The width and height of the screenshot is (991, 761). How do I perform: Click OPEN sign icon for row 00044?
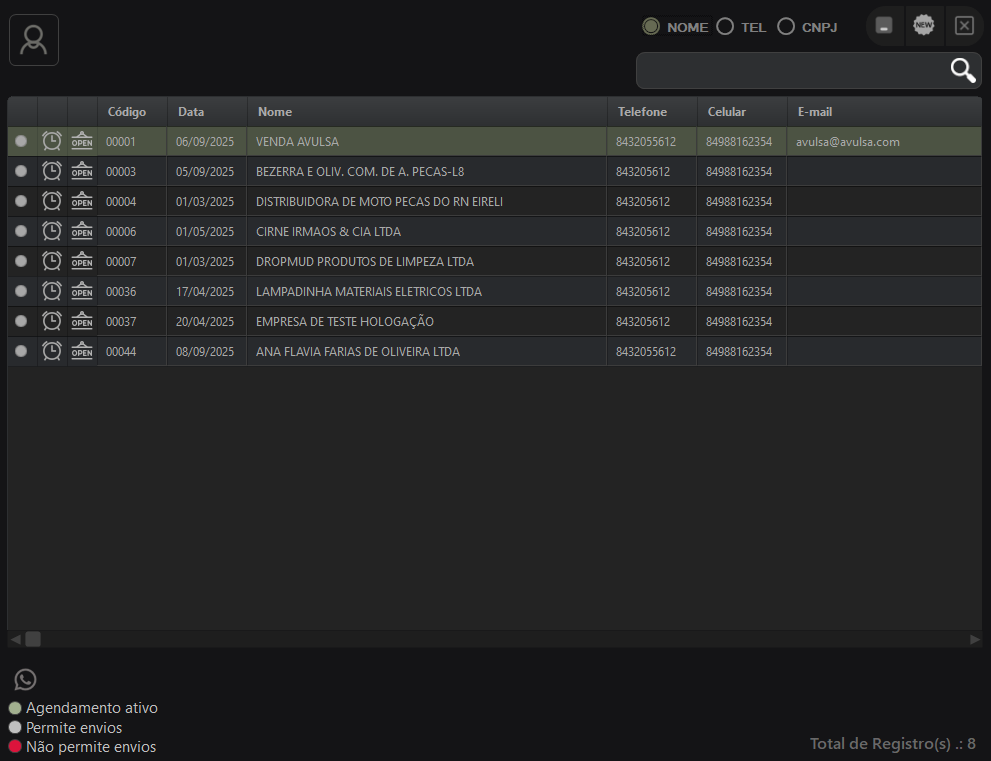pyautogui.click(x=82, y=352)
